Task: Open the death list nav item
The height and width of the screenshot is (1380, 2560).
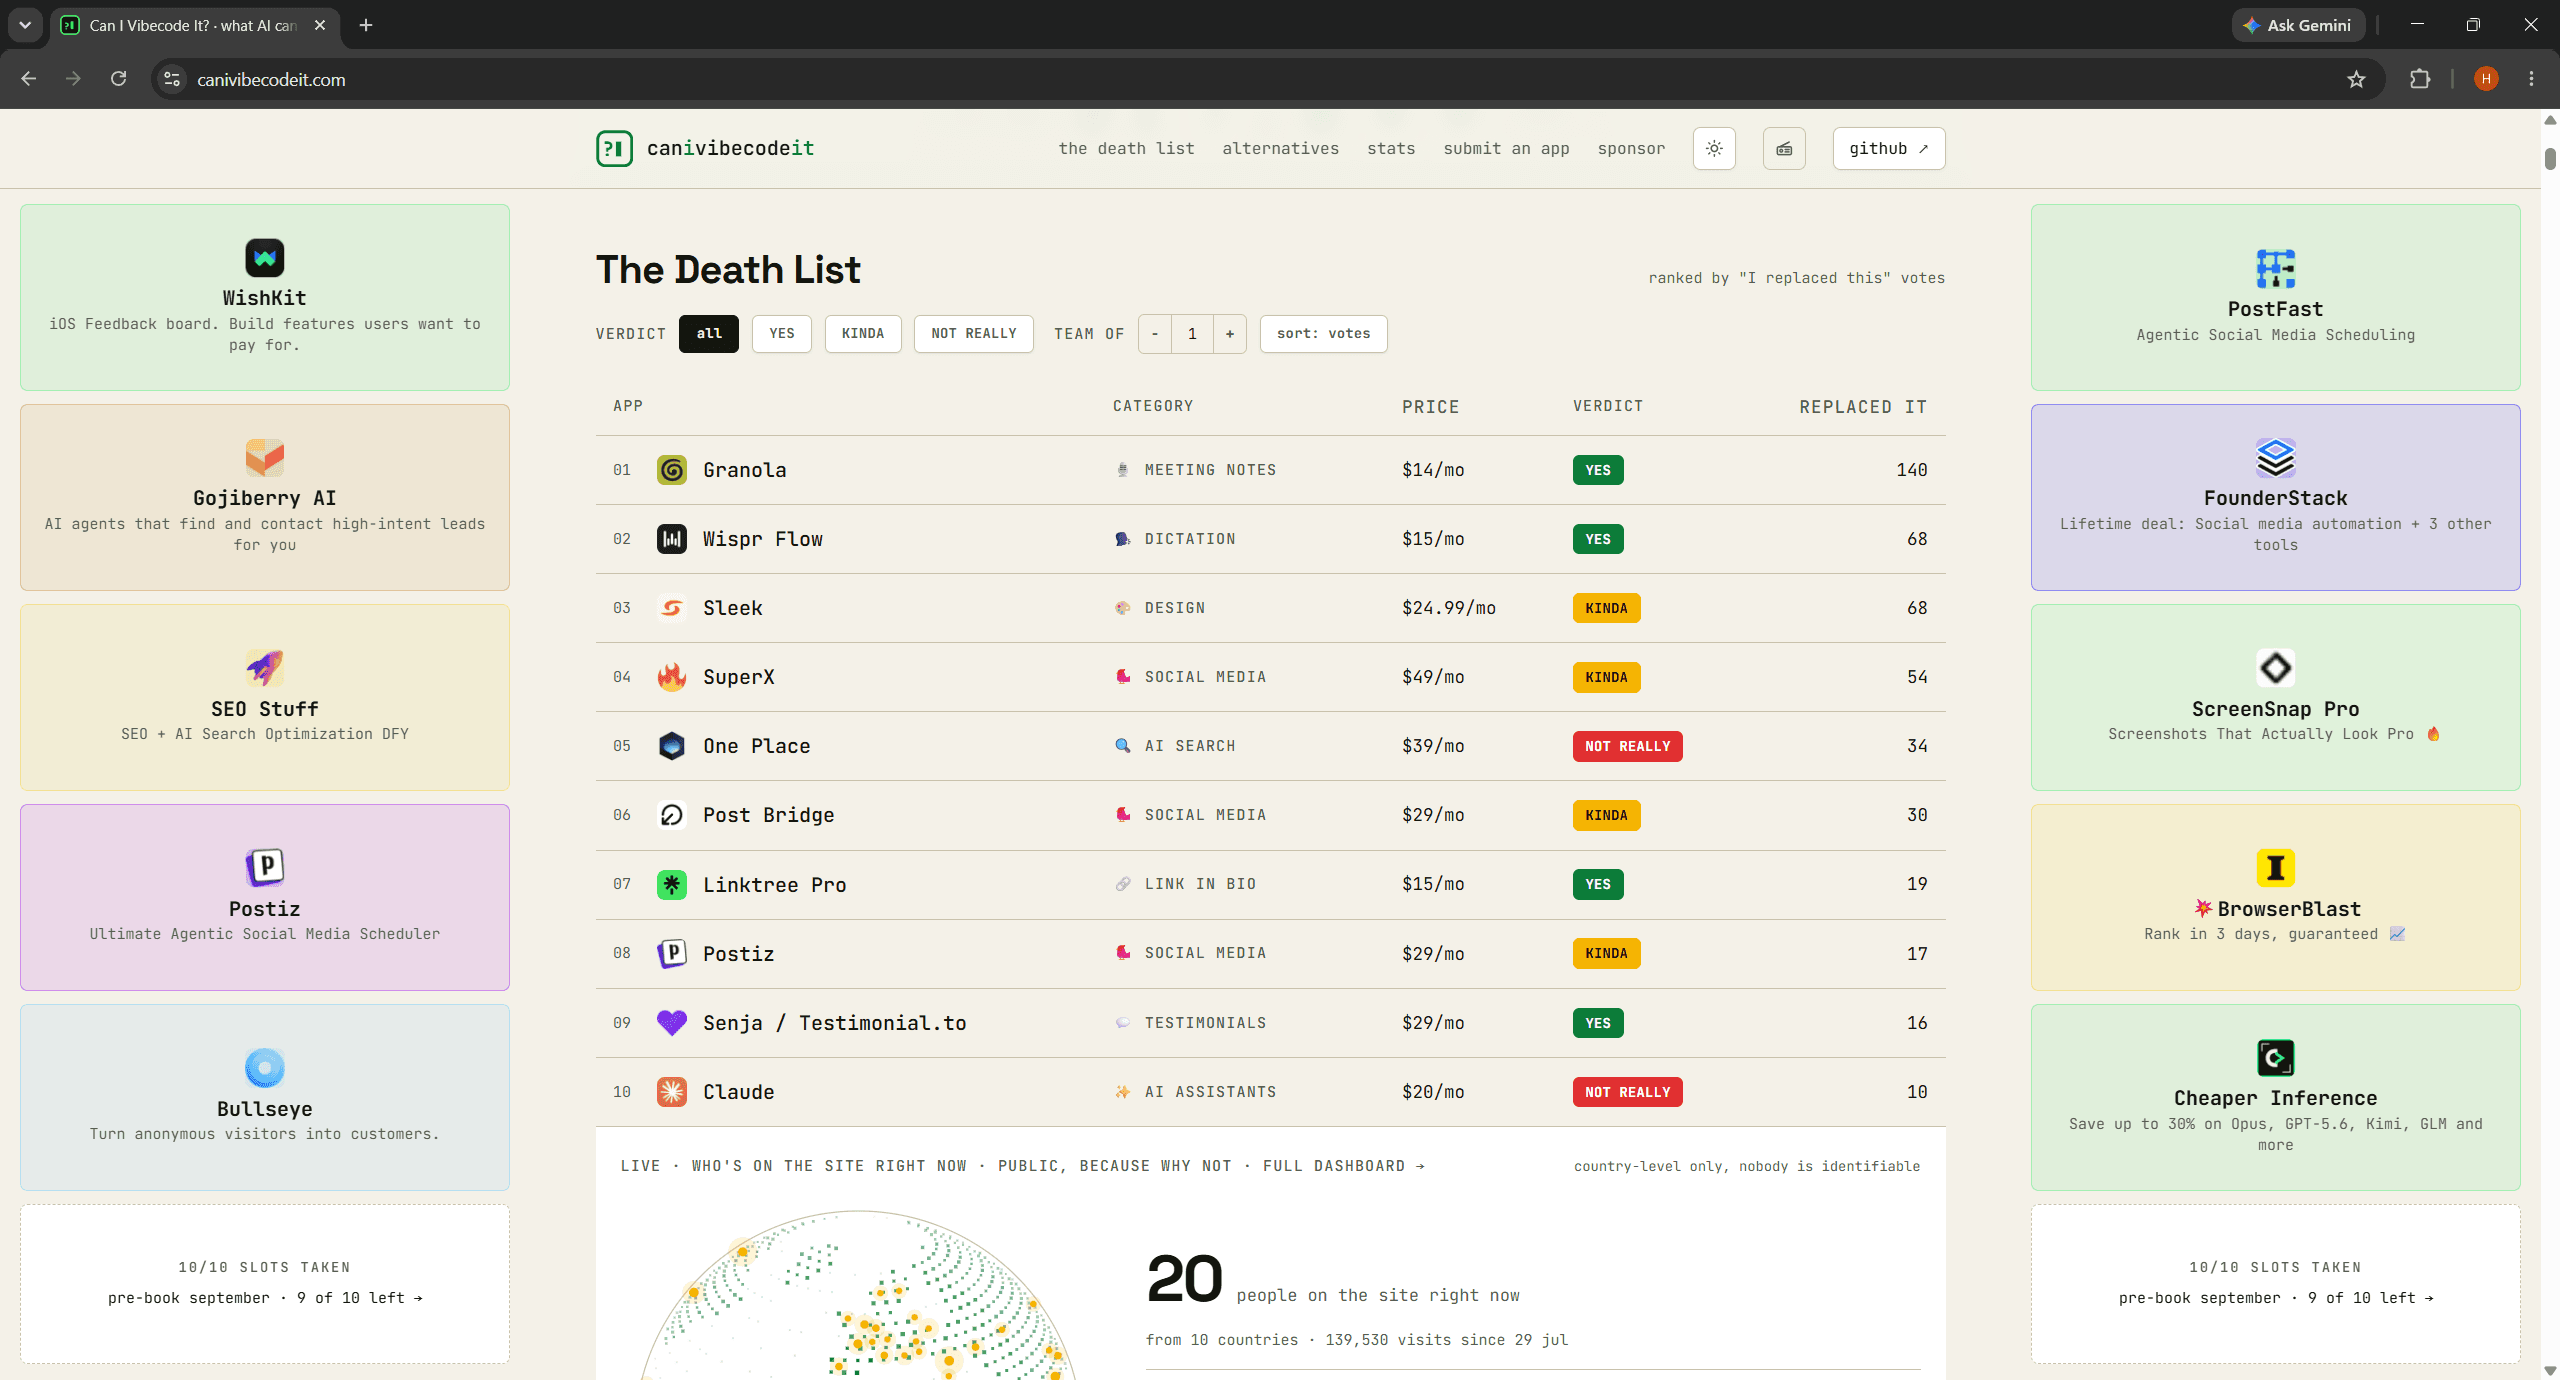Action: (x=1126, y=148)
